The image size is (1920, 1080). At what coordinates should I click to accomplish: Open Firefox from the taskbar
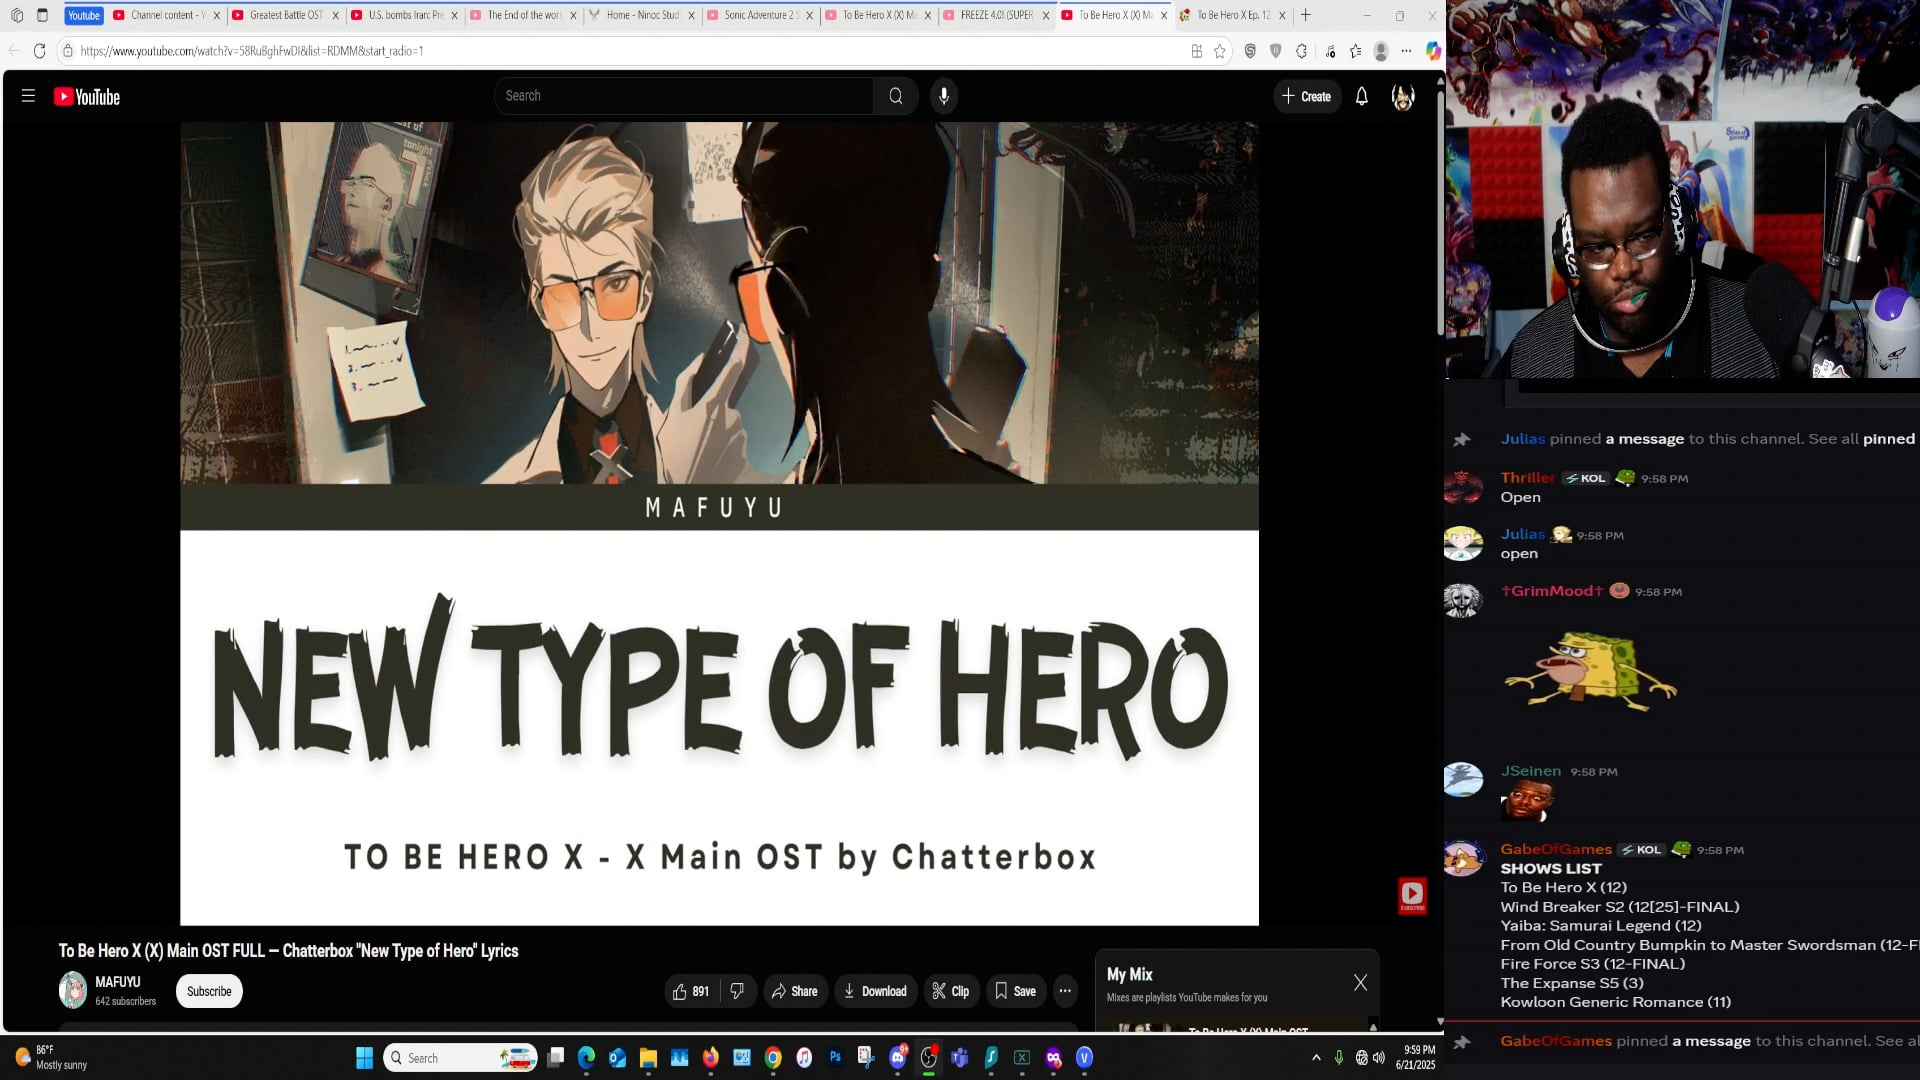[711, 1057]
